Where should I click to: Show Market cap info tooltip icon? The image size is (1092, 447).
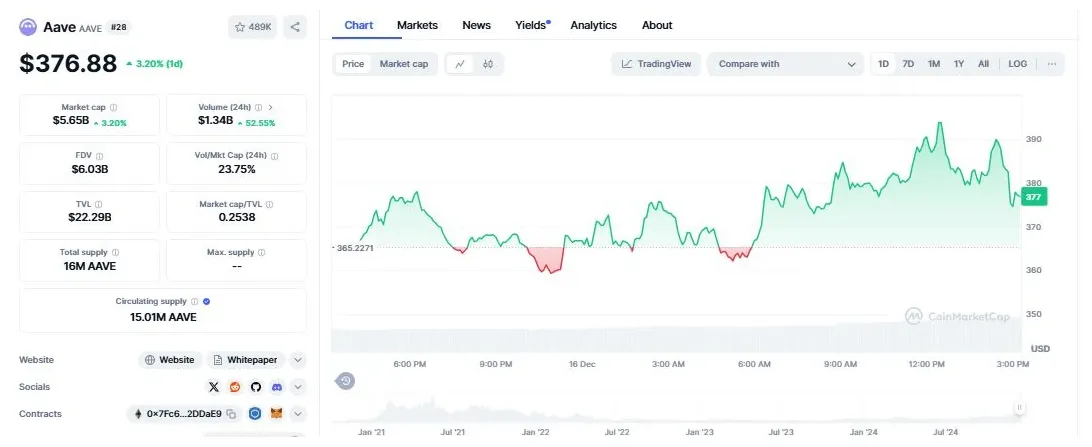click(x=114, y=108)
